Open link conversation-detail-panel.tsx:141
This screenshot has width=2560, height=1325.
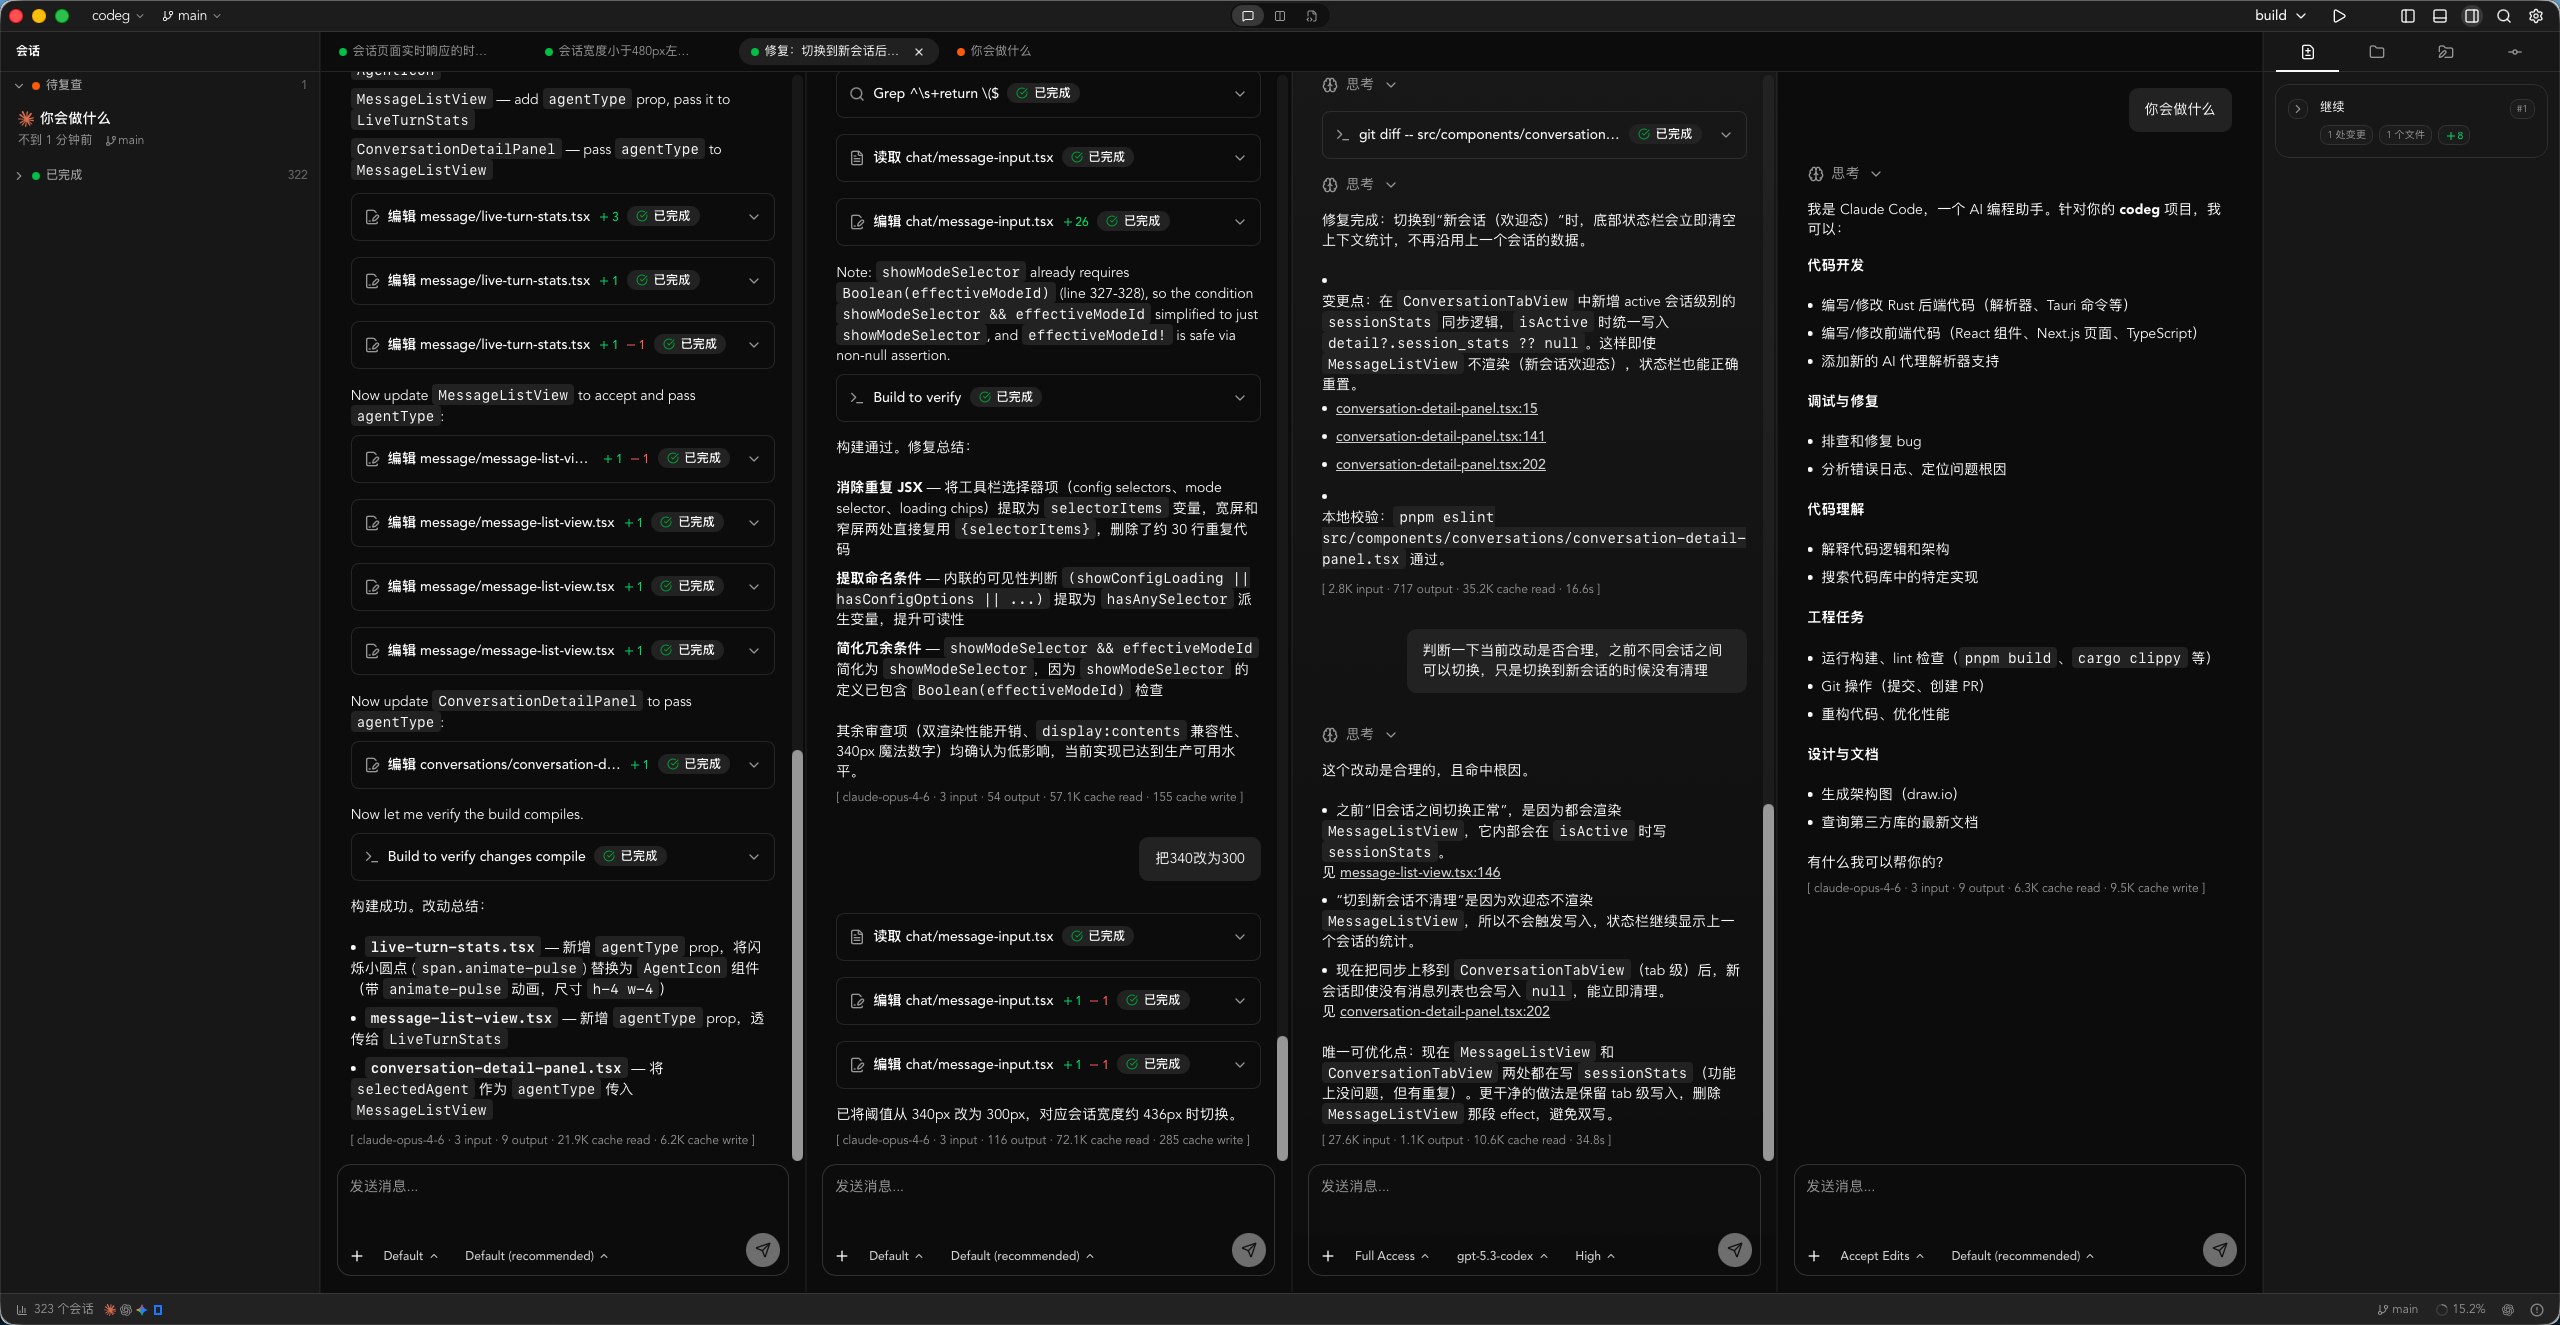pos(1440,437)
